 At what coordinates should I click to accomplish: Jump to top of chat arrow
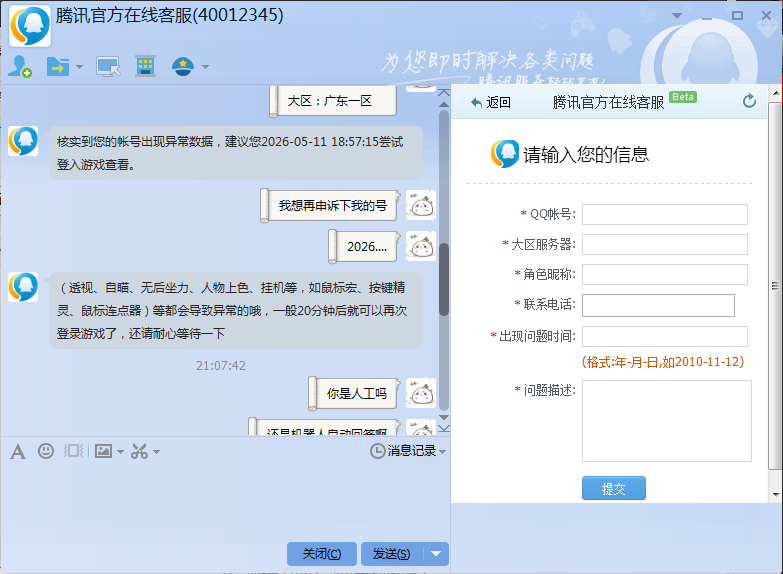443,92
